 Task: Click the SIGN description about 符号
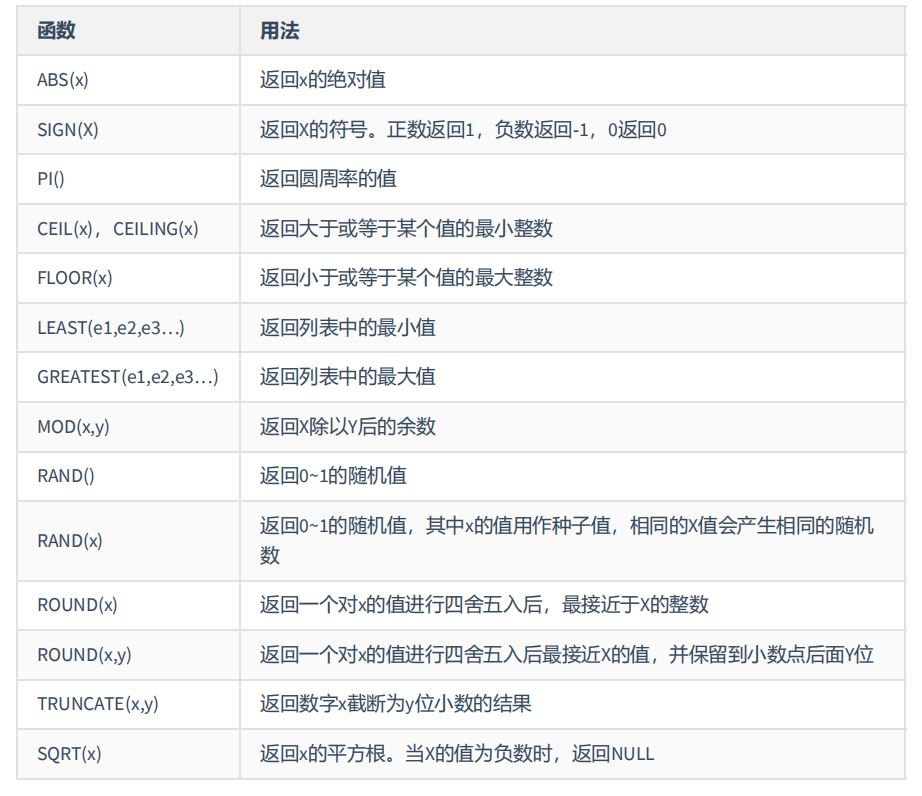(463, 129)
